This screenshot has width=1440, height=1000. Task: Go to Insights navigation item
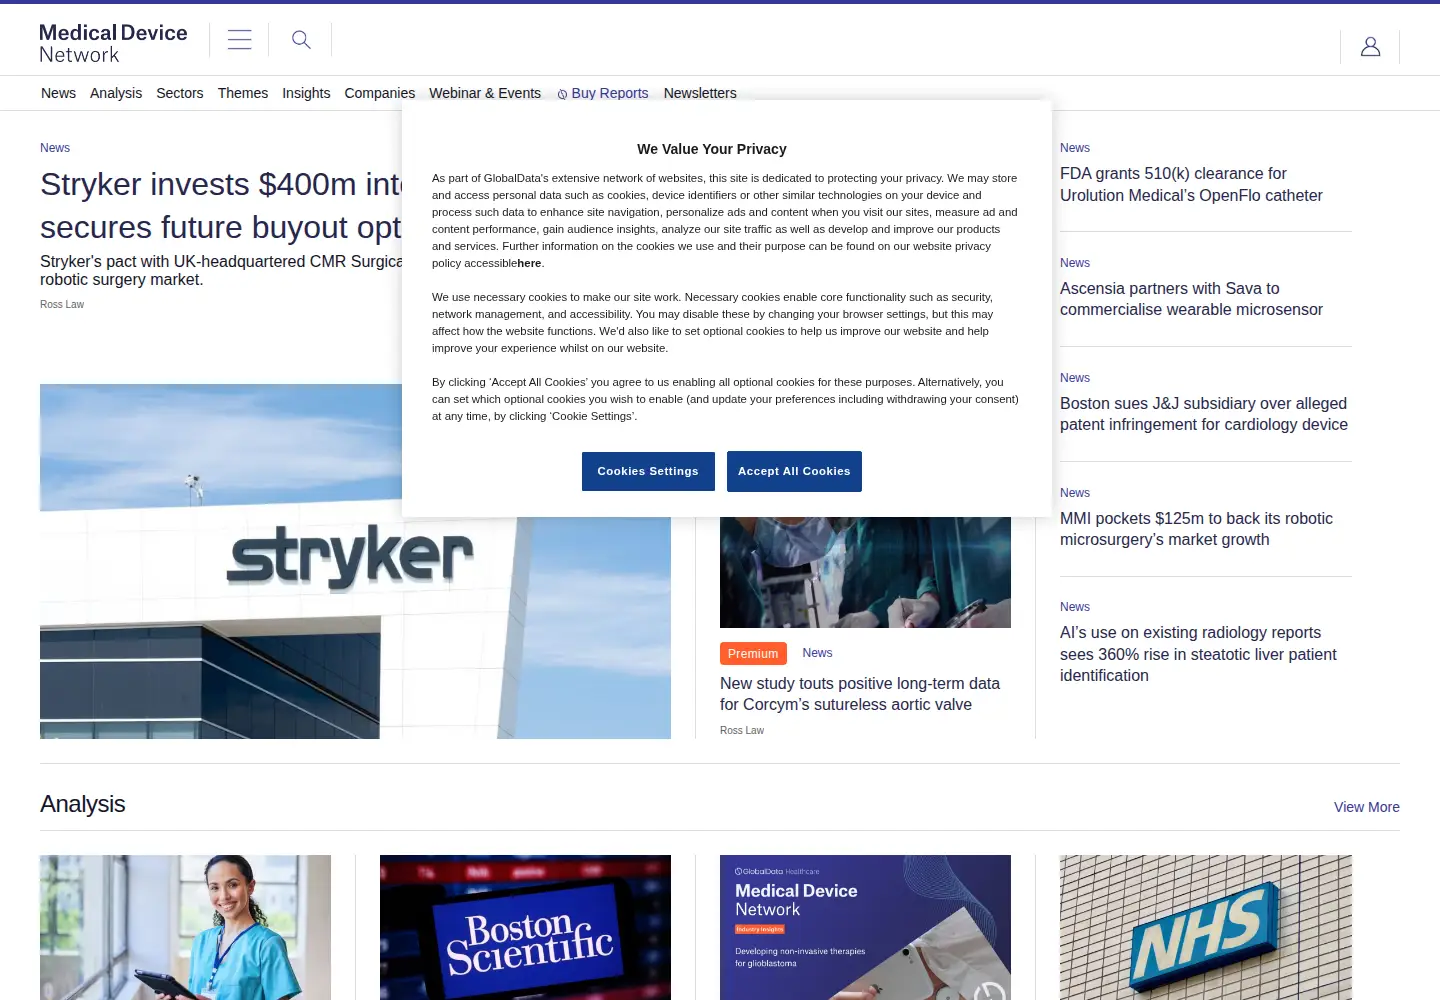coord(306,93)
